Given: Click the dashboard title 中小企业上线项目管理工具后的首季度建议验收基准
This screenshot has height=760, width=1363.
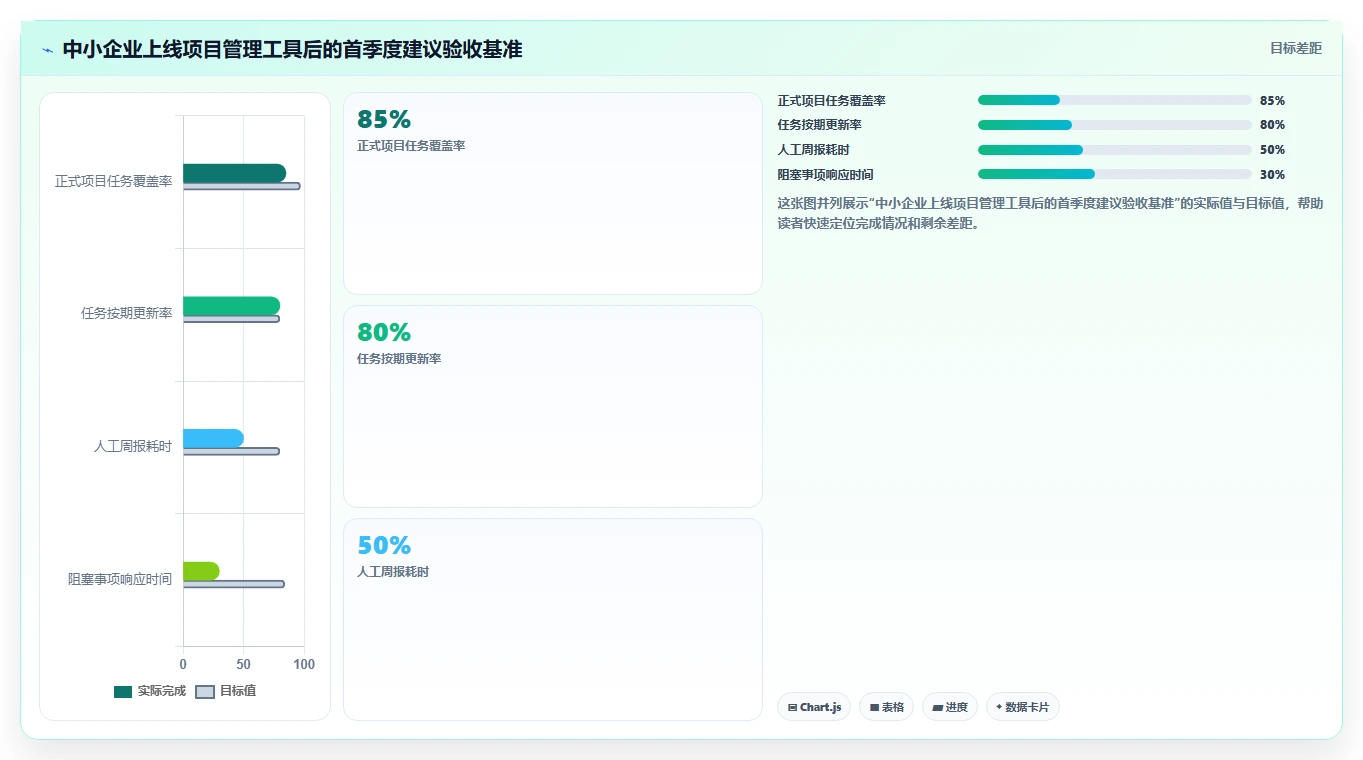Looking at the screenshot, I should pos(292,49).
